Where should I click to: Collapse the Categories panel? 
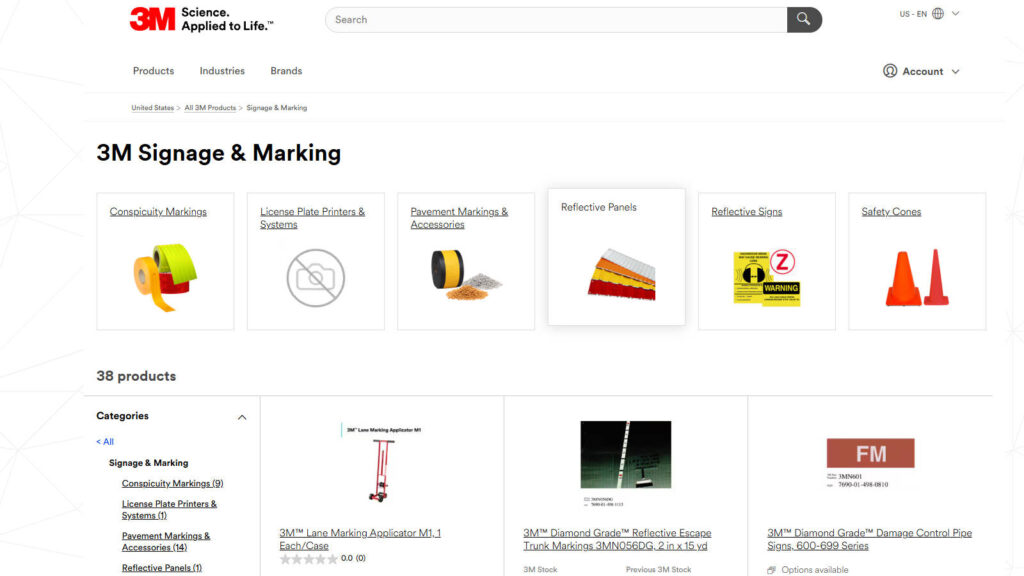click(241, 416)
